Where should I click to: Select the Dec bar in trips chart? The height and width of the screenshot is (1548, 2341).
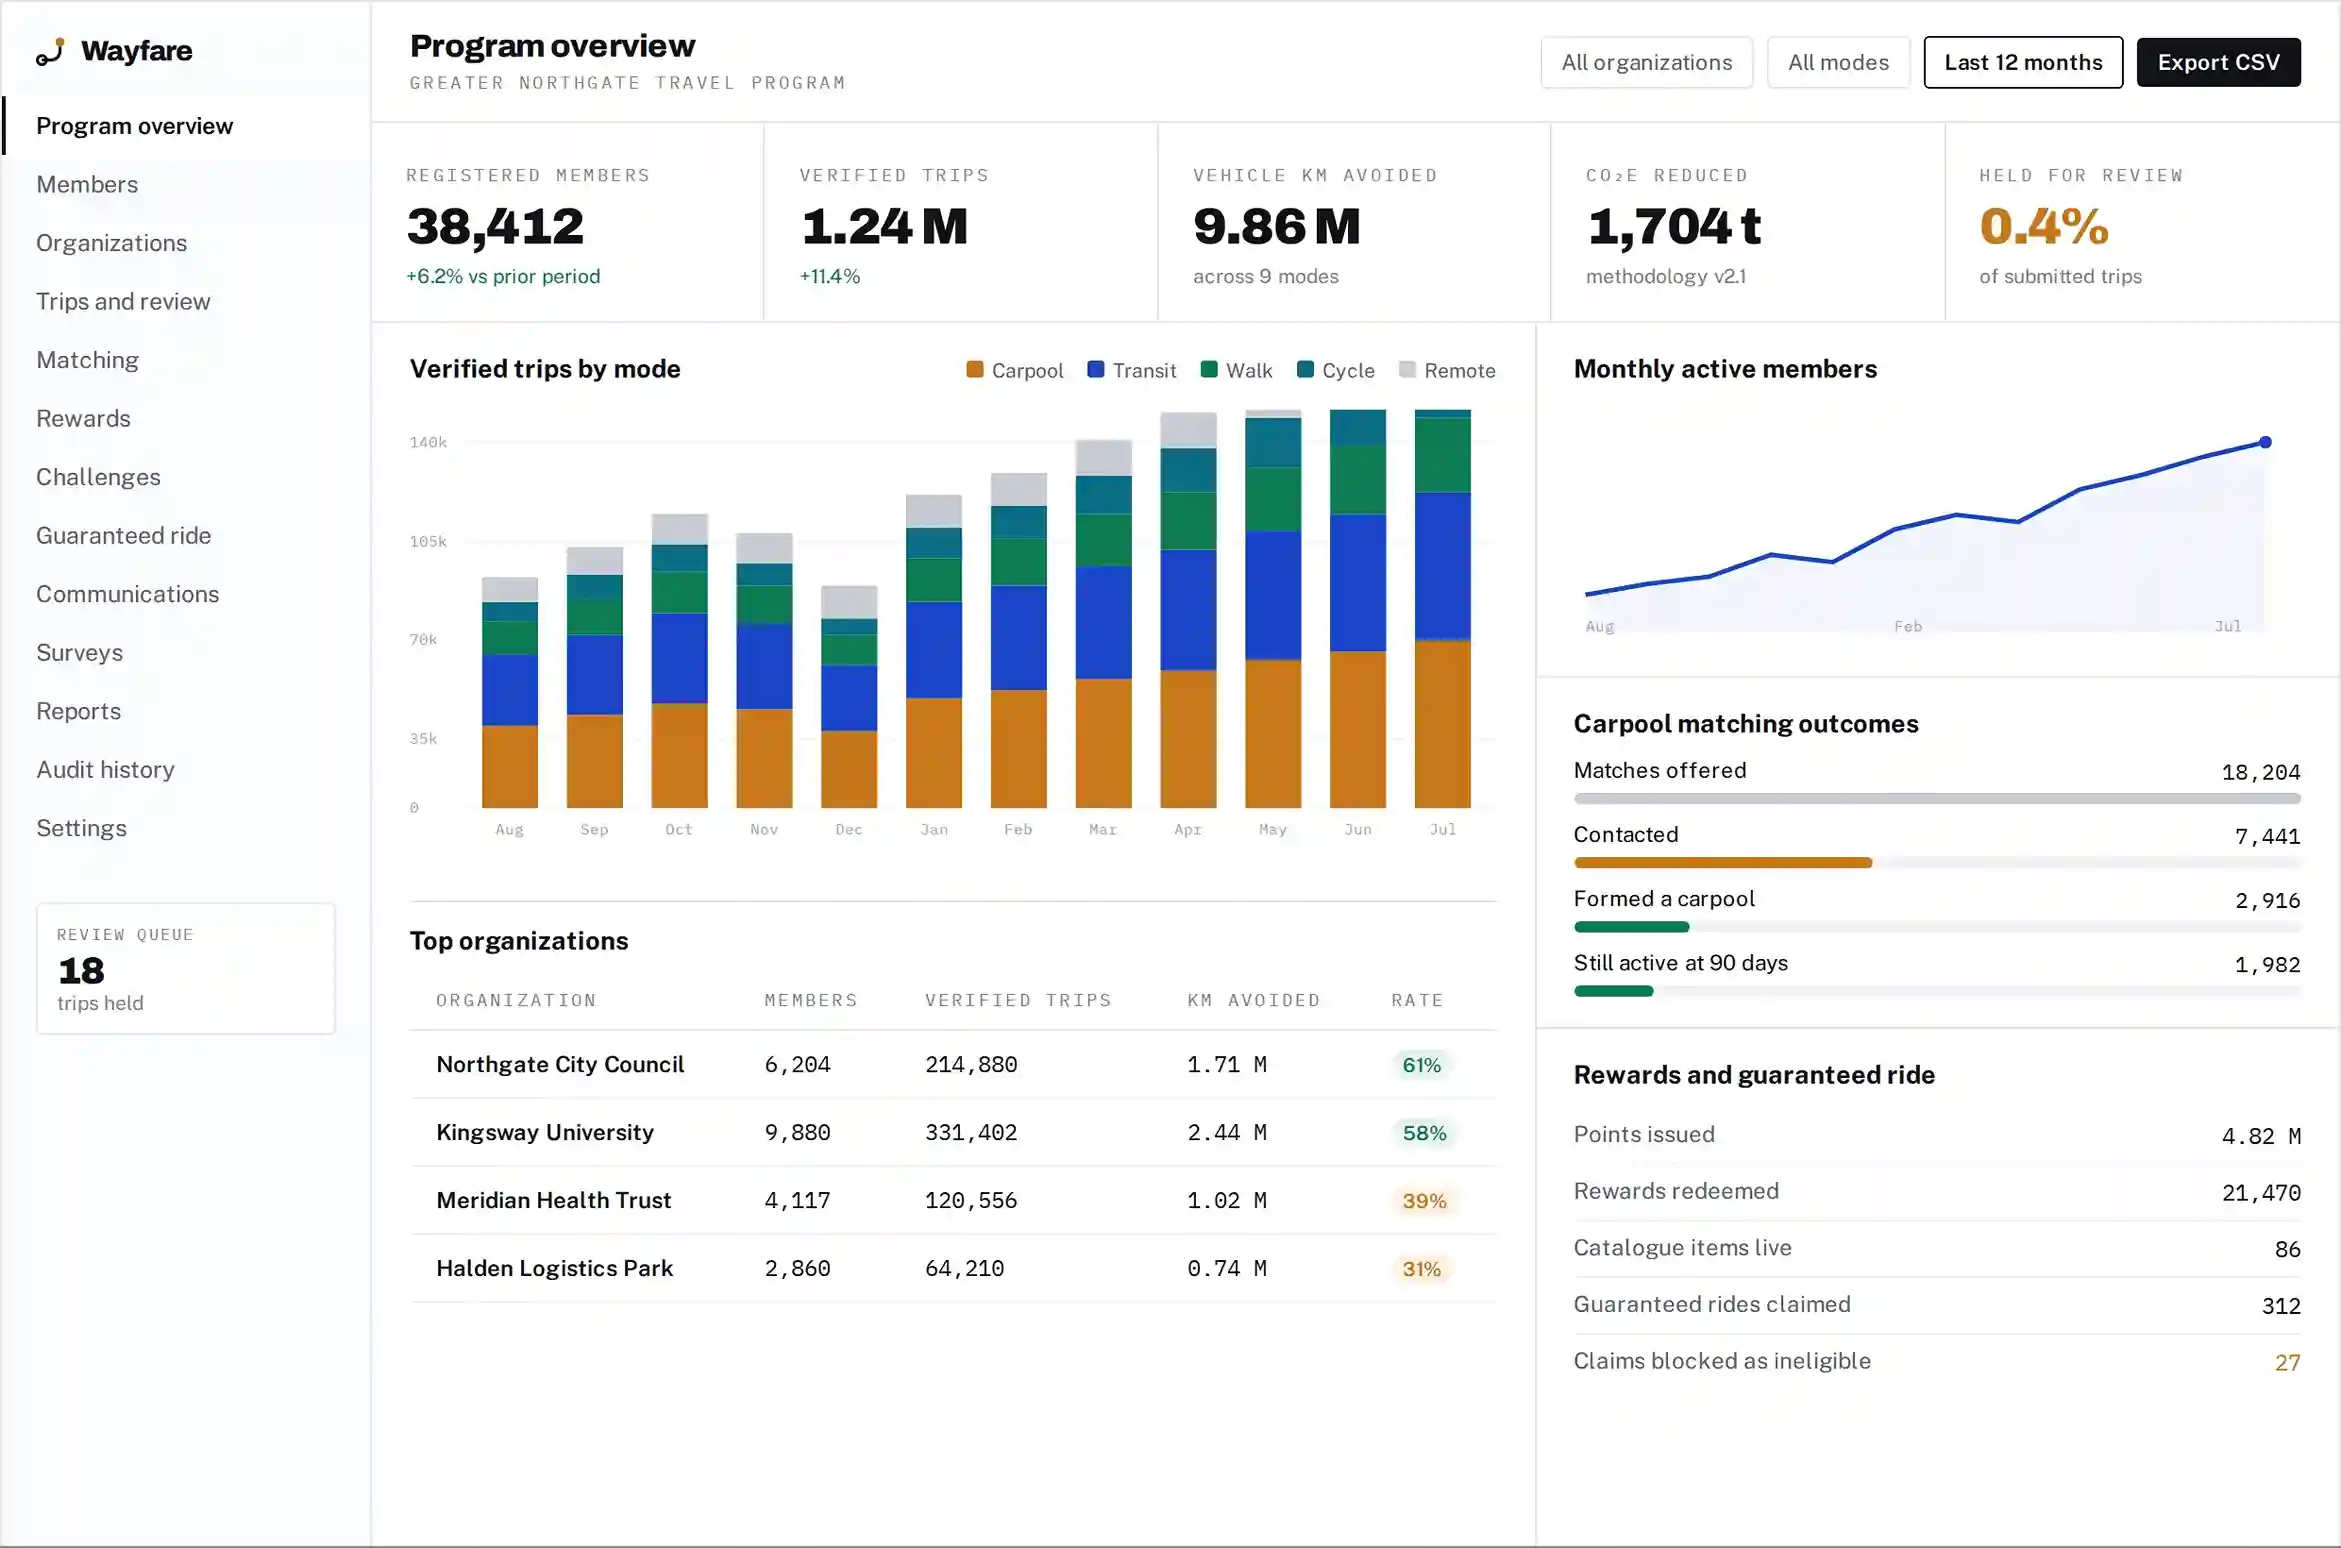coord(849,697)
